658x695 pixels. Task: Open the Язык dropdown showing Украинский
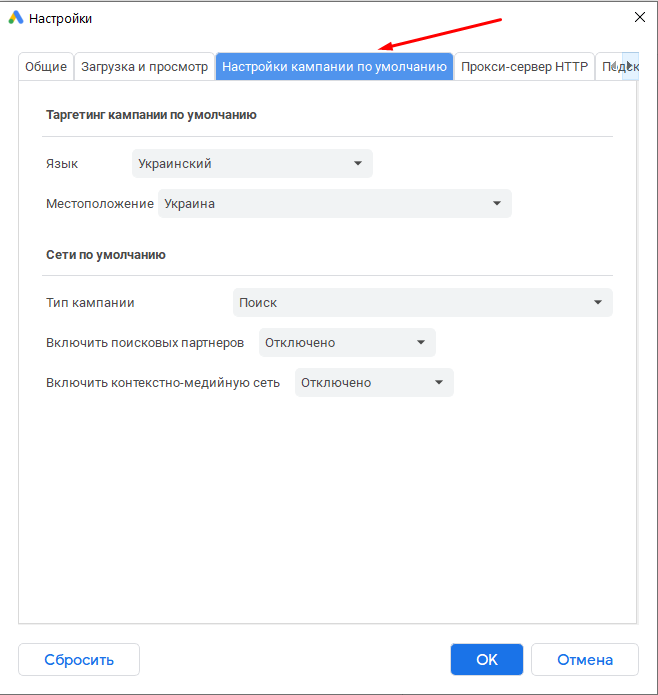tap(252, 164)
